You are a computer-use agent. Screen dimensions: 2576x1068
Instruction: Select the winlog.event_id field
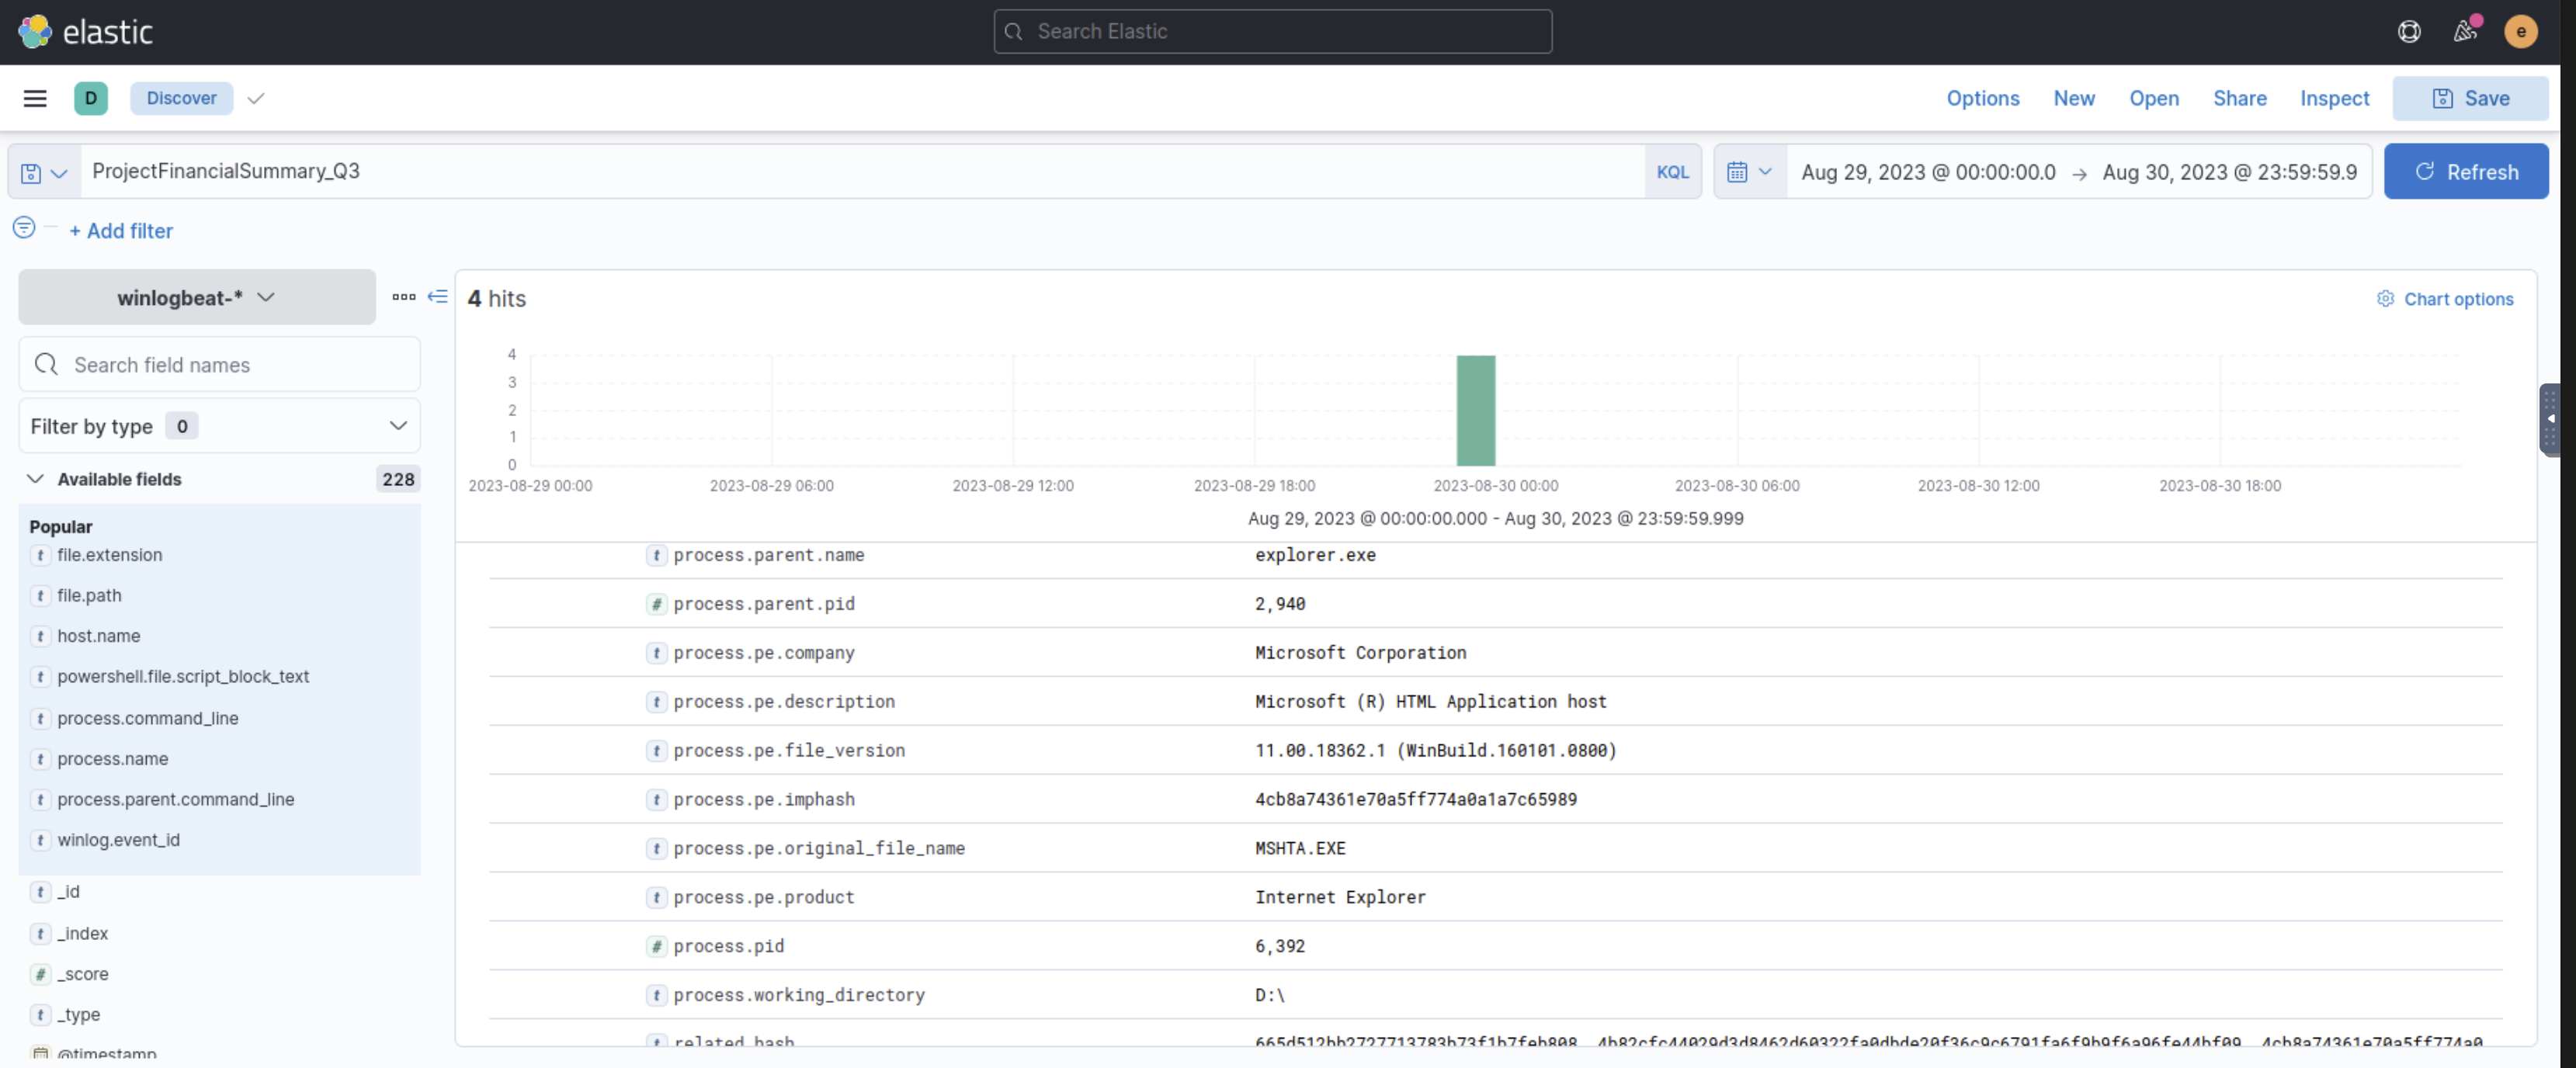coord(118,840)
